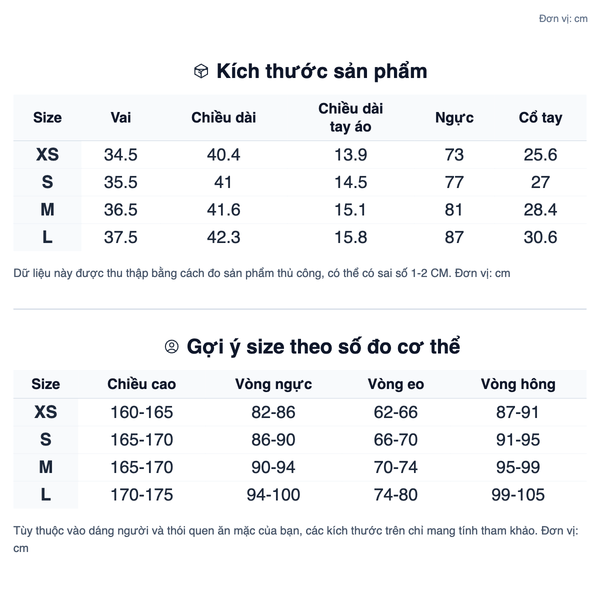Click the Vòng eo column header
Viewport: 600px width, 600px height.
click(x=396, y=384)
